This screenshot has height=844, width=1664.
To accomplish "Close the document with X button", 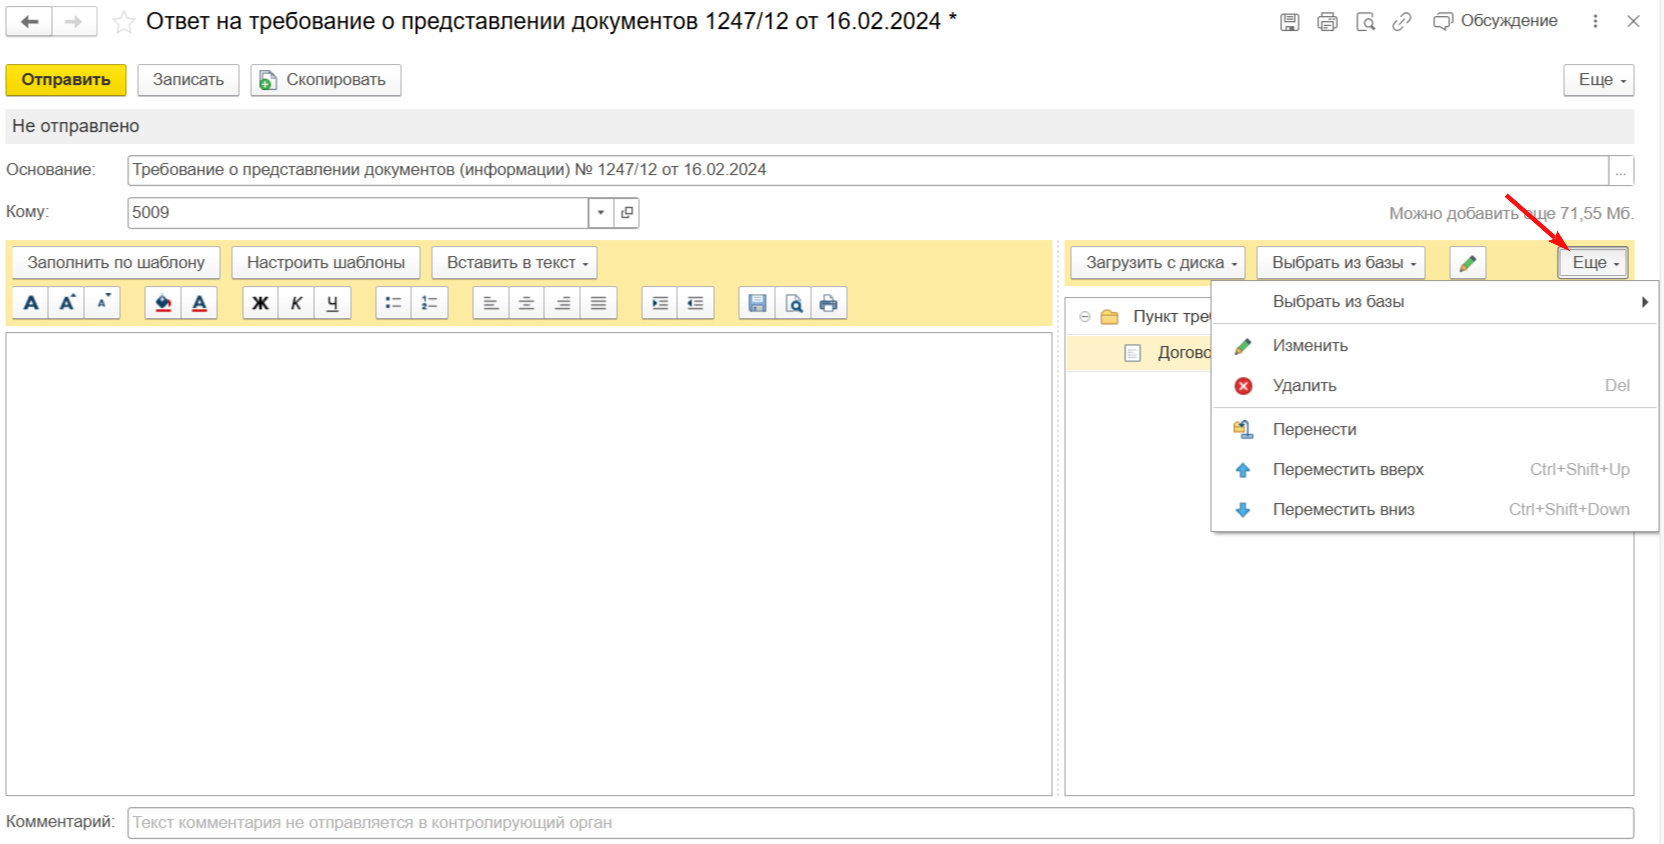I will click(1633, 21).
